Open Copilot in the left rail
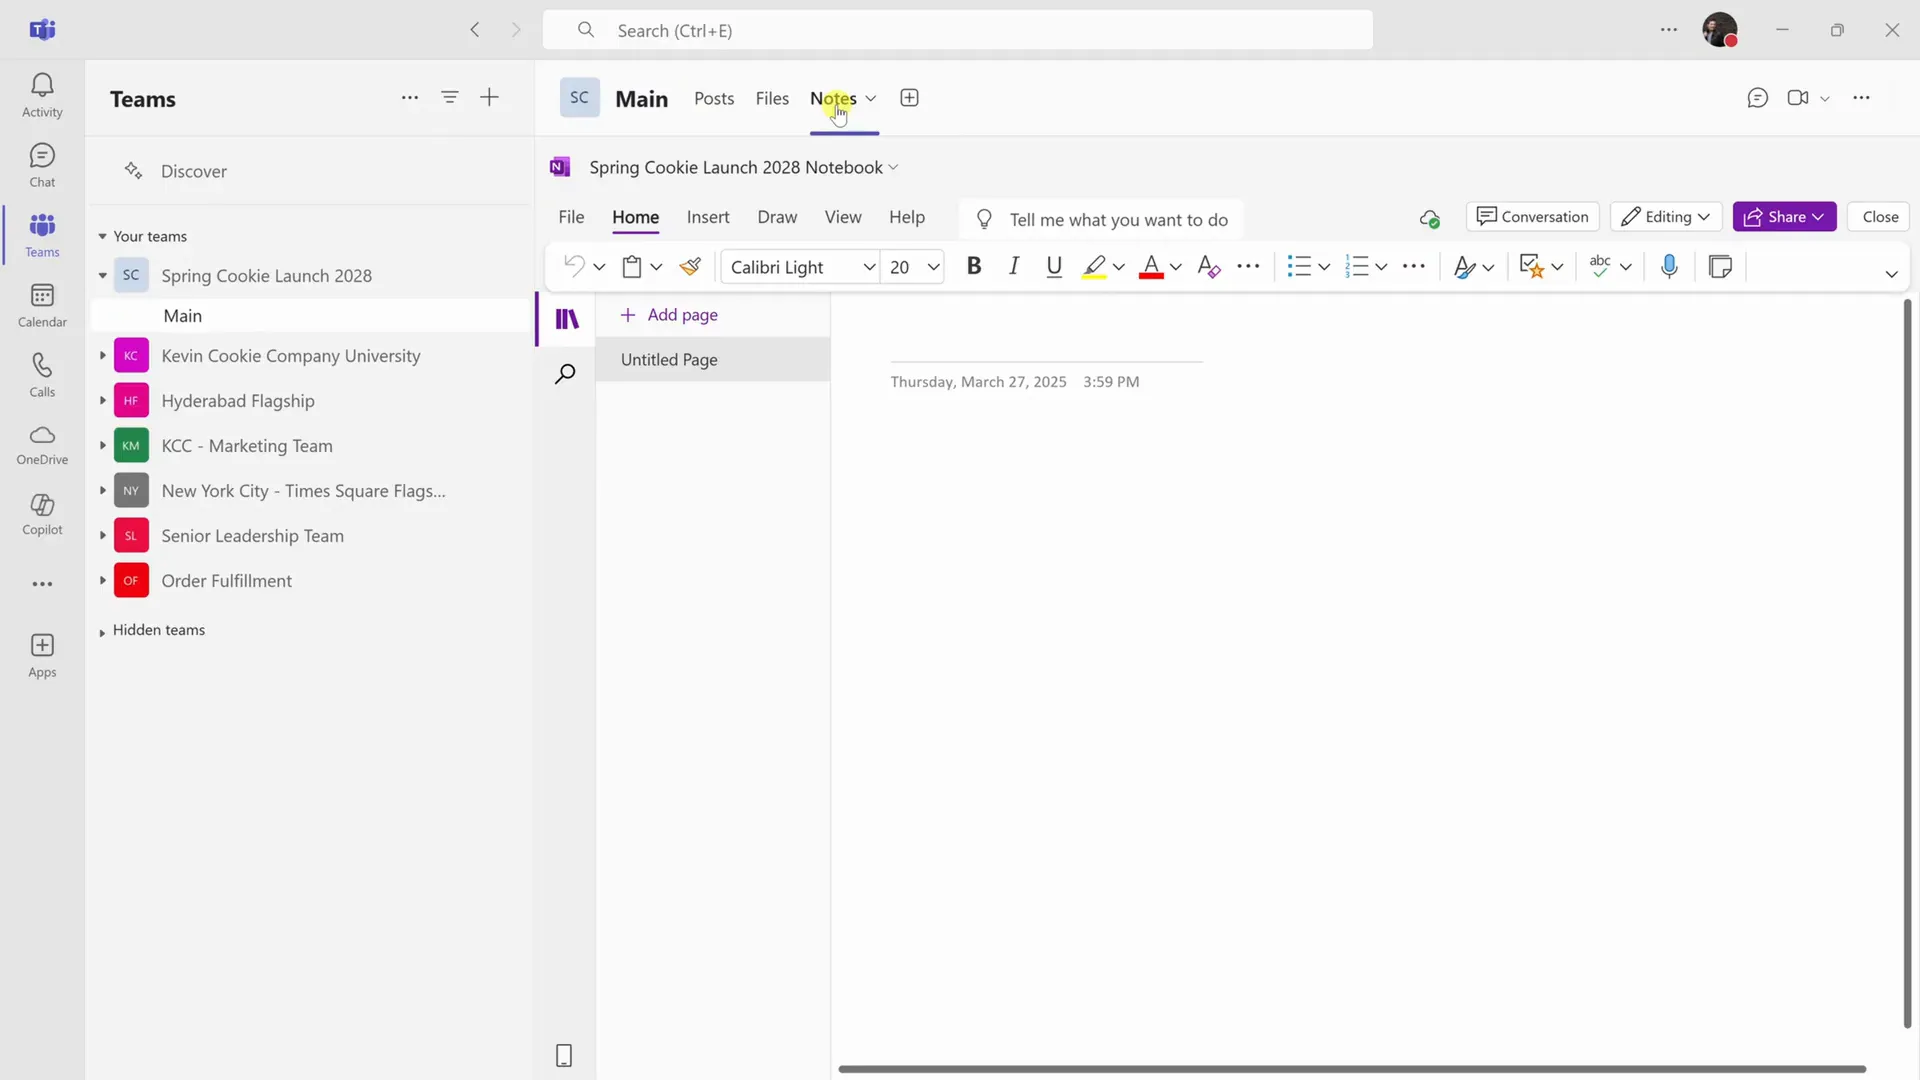The image size is (1920, 1080). [42, 515]
